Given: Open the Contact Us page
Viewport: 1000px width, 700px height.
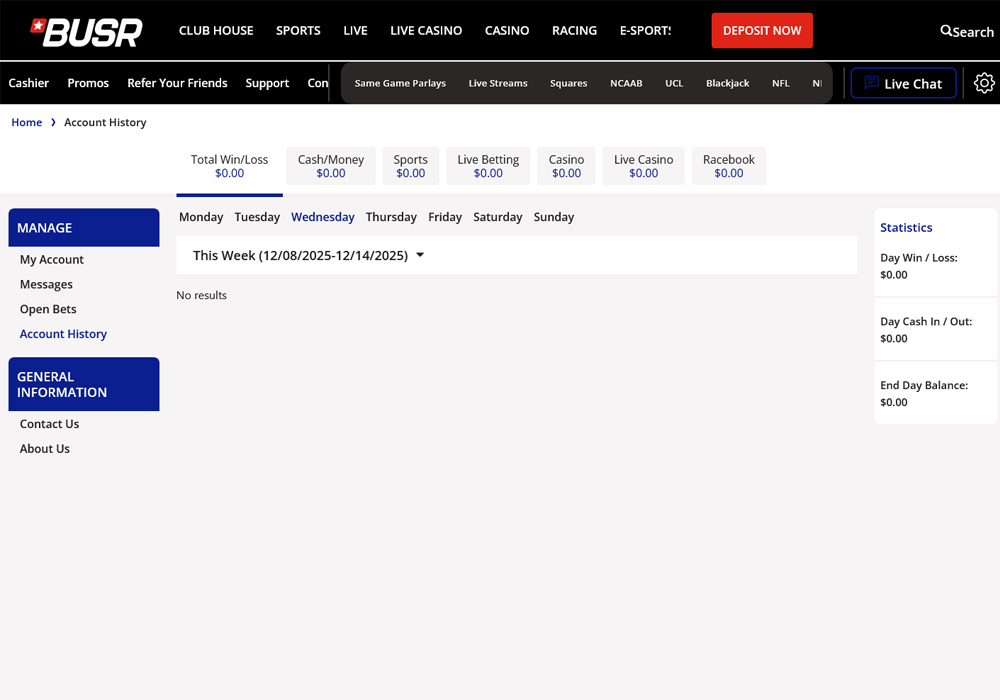Looking at the screenshot, I should tap(49, 424).
